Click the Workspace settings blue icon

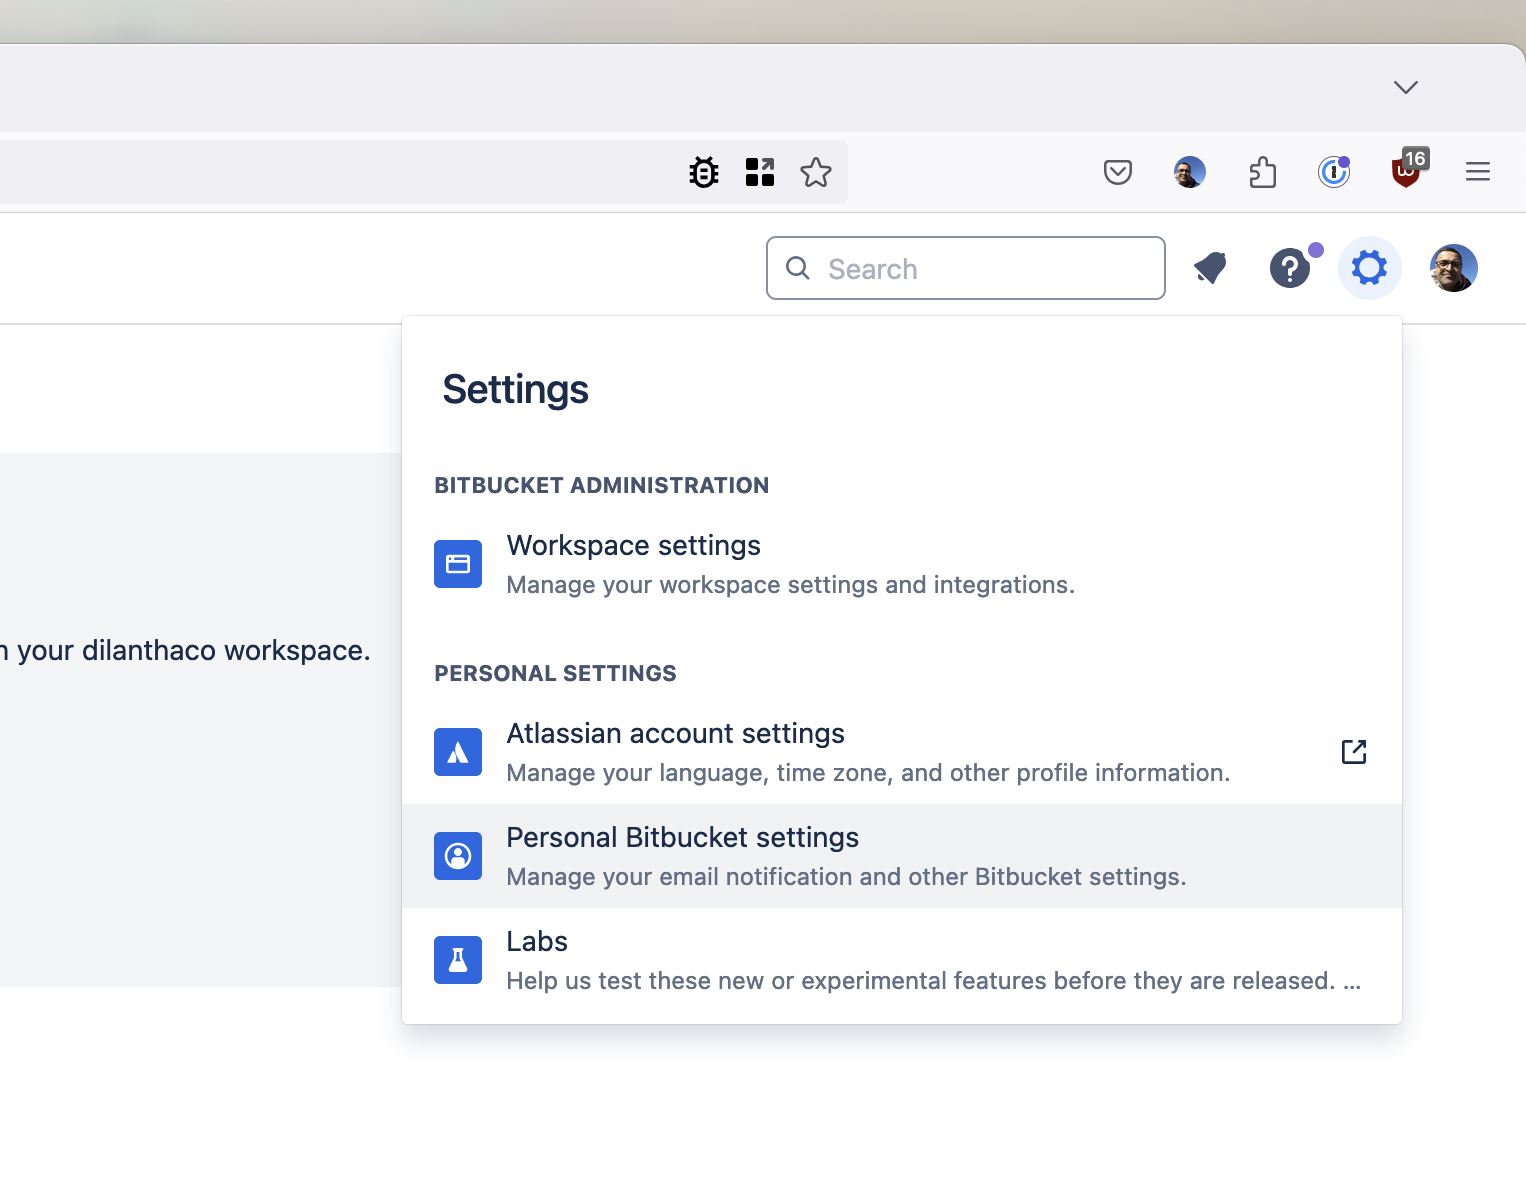coord(458,564)
